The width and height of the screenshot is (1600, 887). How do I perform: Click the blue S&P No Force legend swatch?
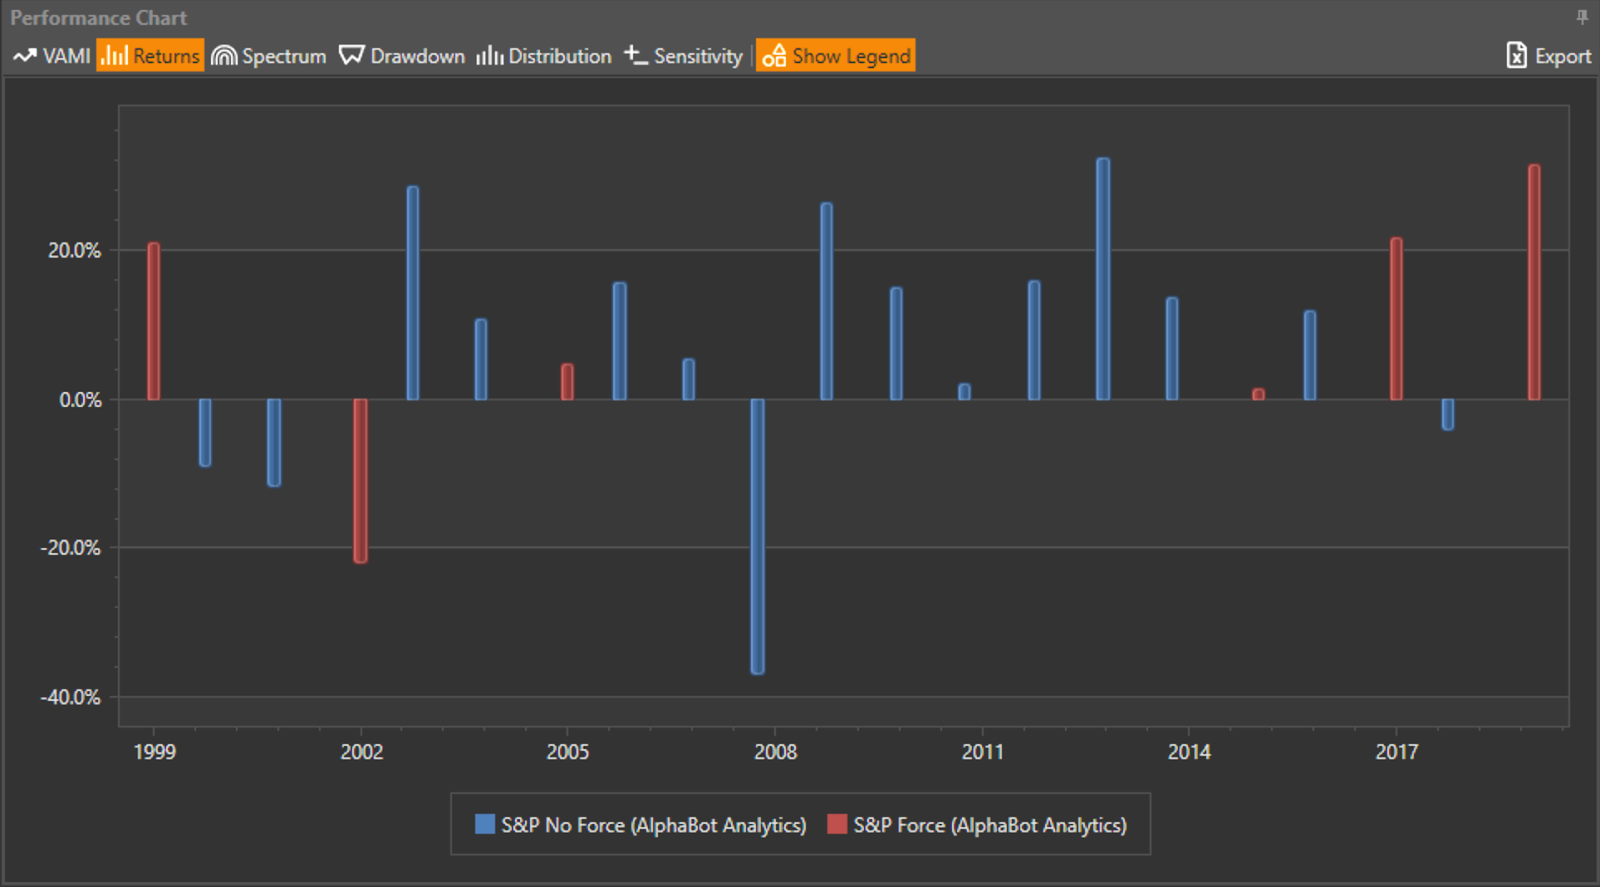point(485,824)
